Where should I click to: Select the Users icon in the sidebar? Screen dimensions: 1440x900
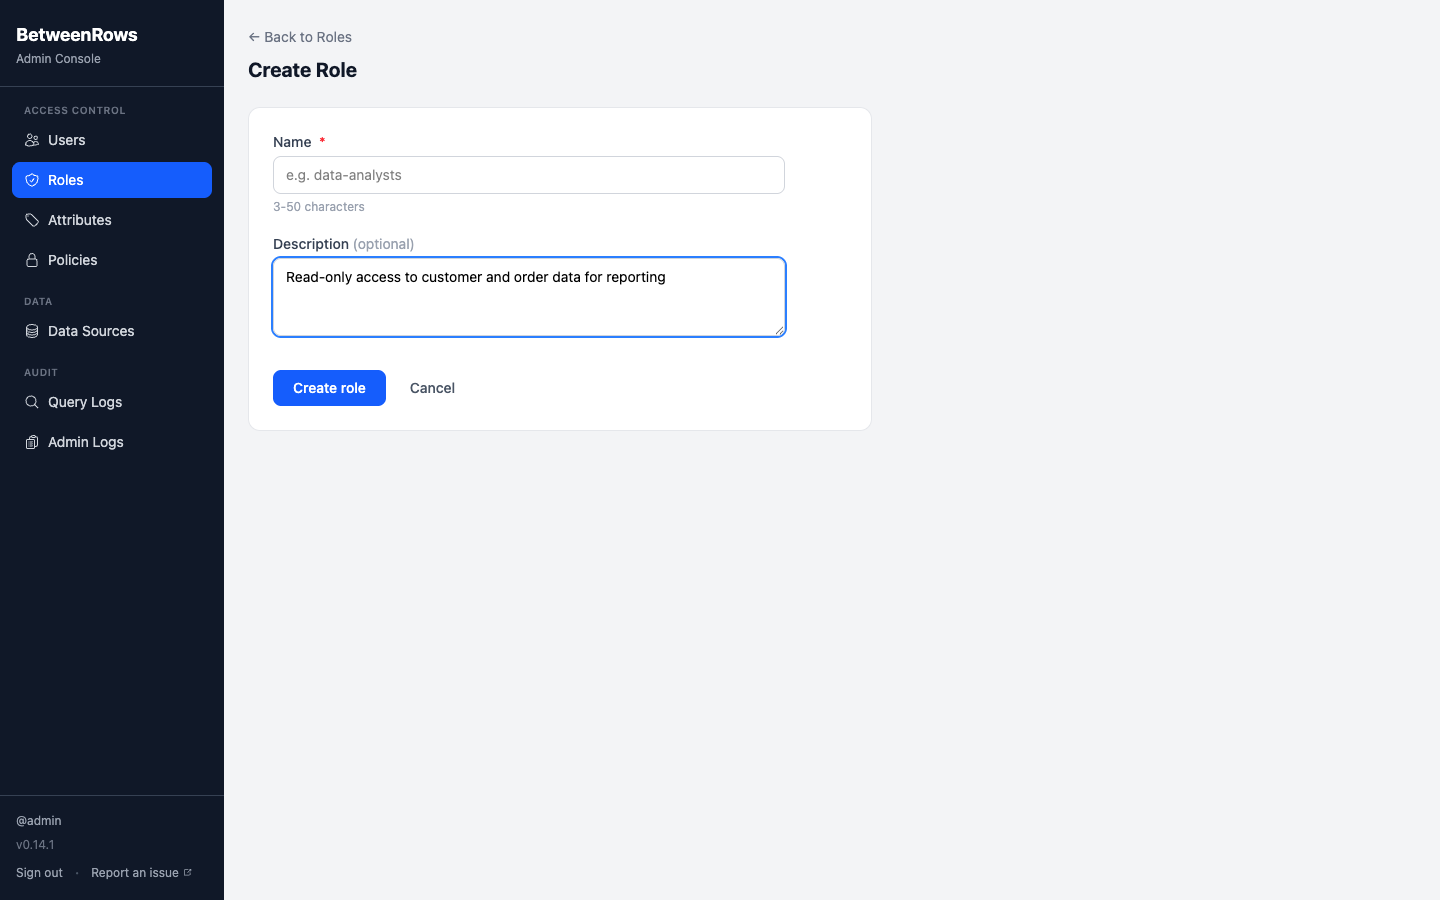(32, 140)
